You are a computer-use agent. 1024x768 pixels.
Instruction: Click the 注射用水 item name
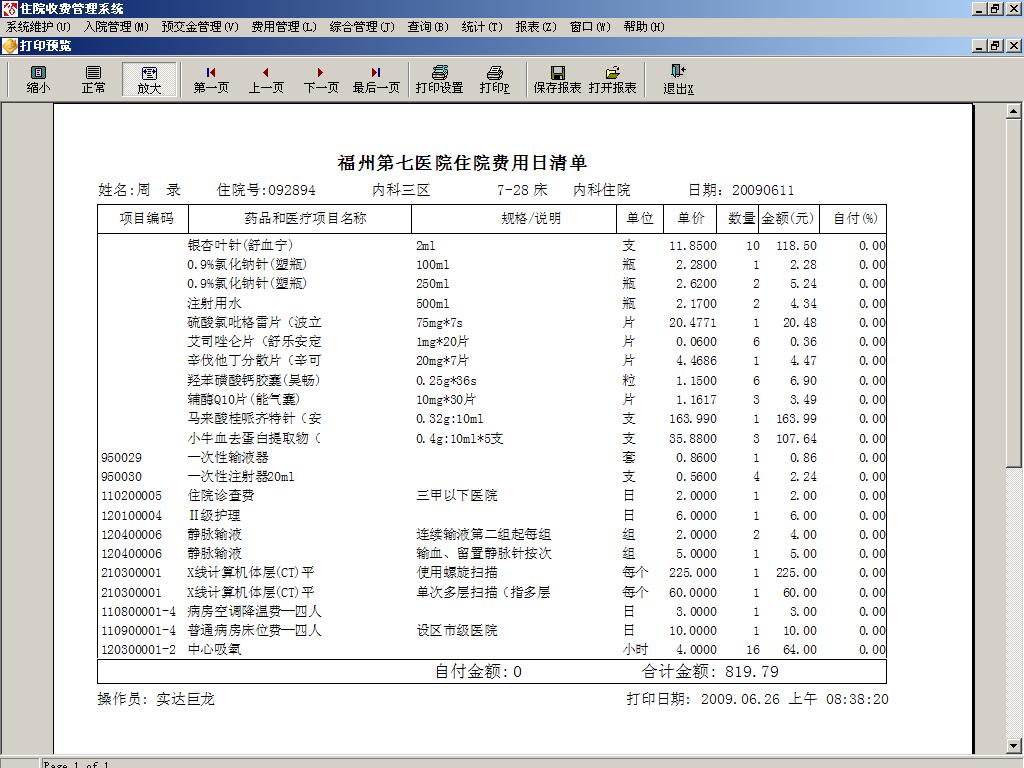point(214,303)
